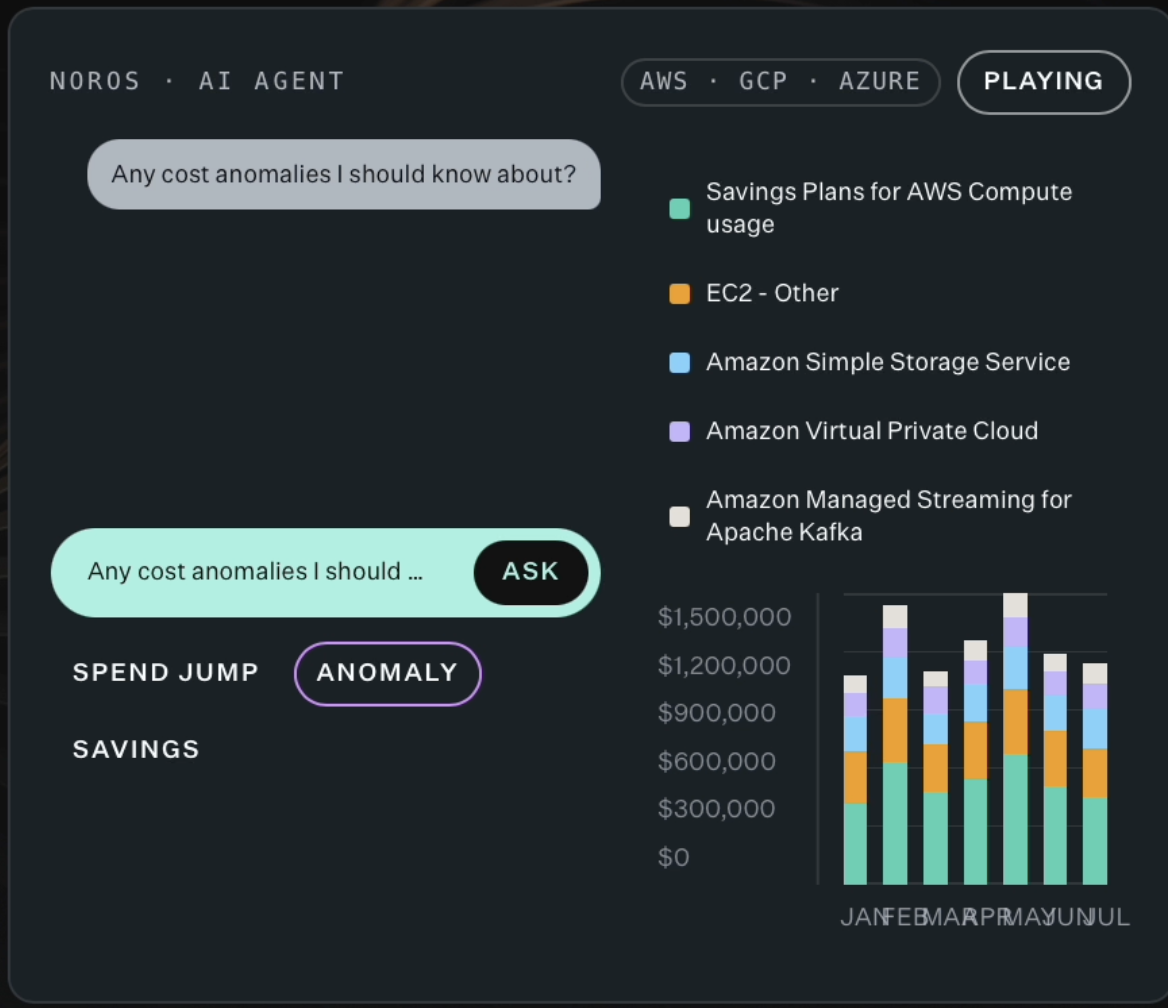
Task: Click the MAY bar in the chart
Action: click(1015, 739)
